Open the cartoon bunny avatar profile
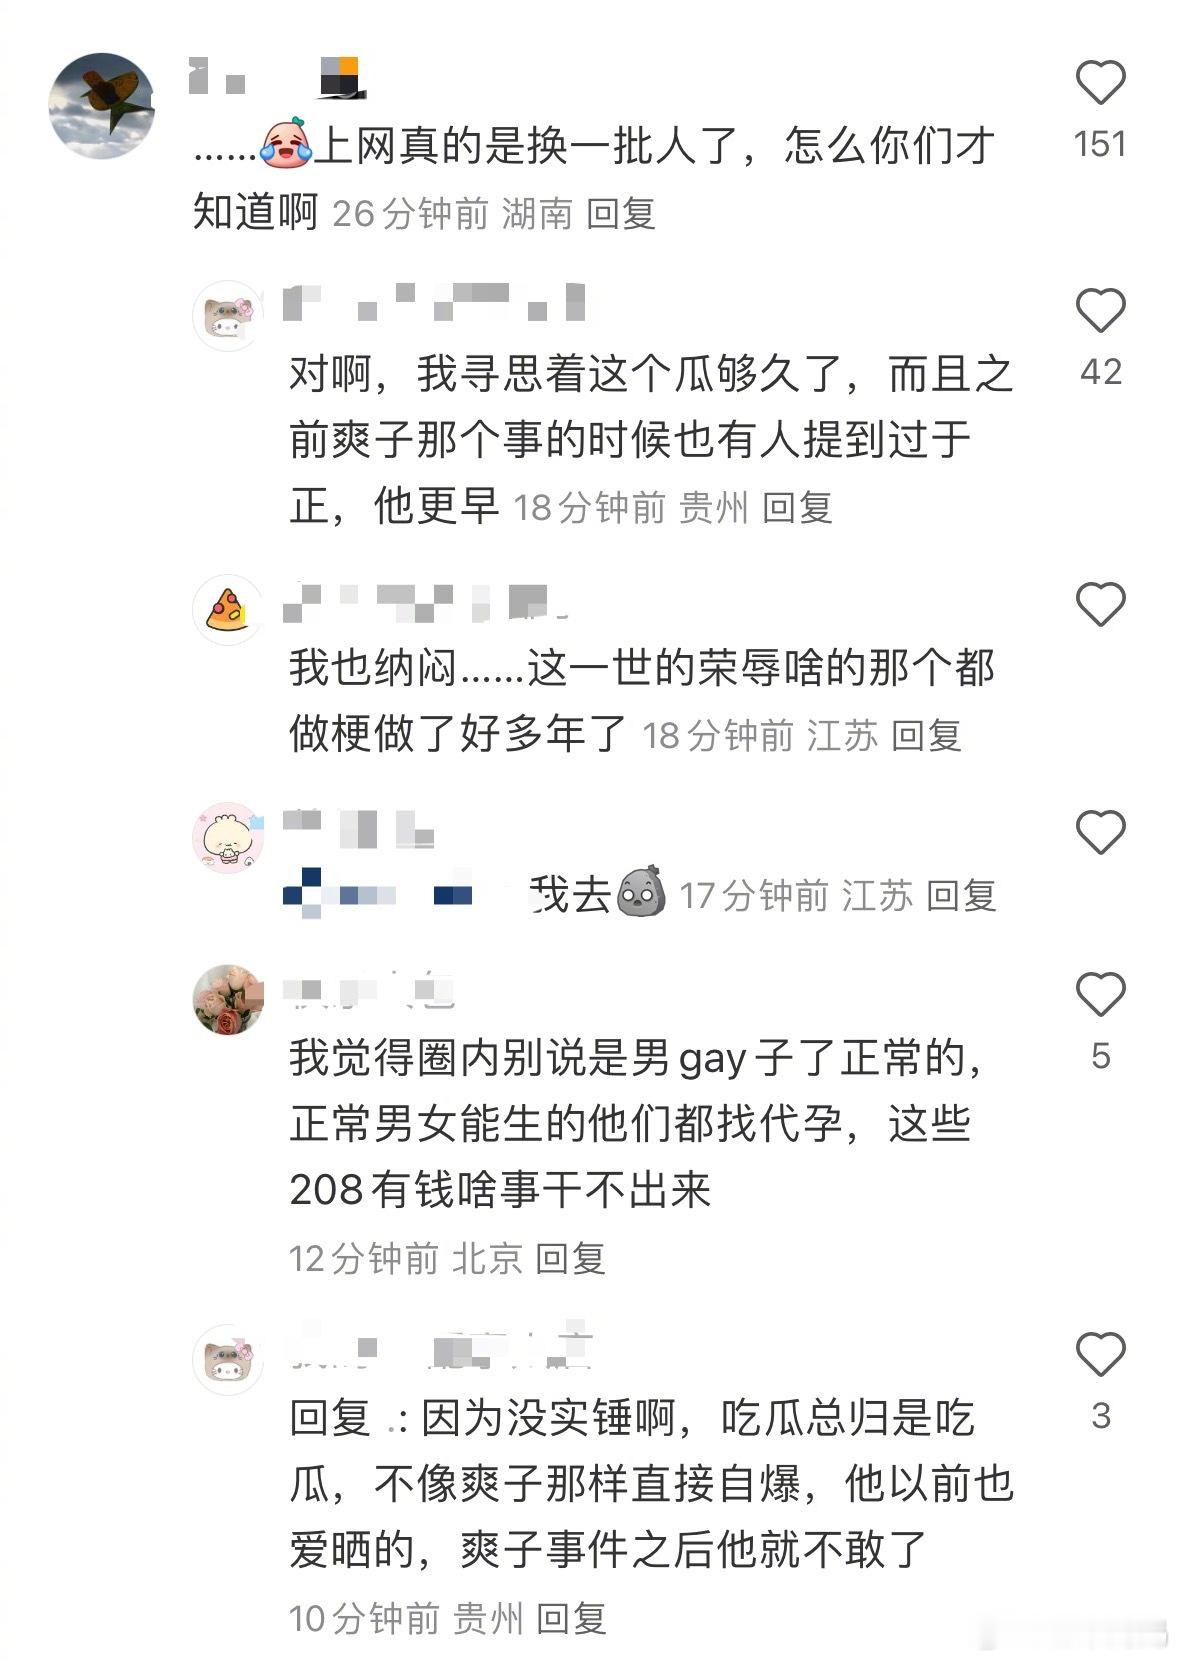 pos(227,837)
